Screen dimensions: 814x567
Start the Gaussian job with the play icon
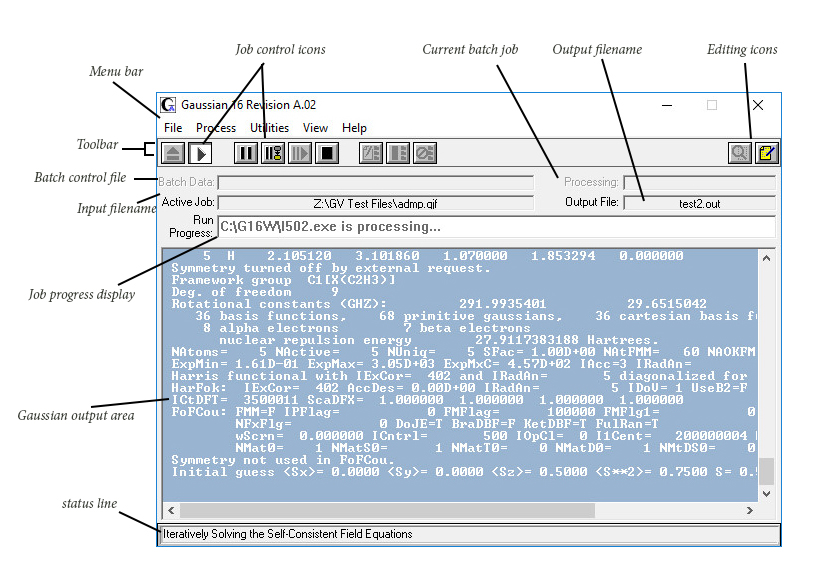click(201, 153)
